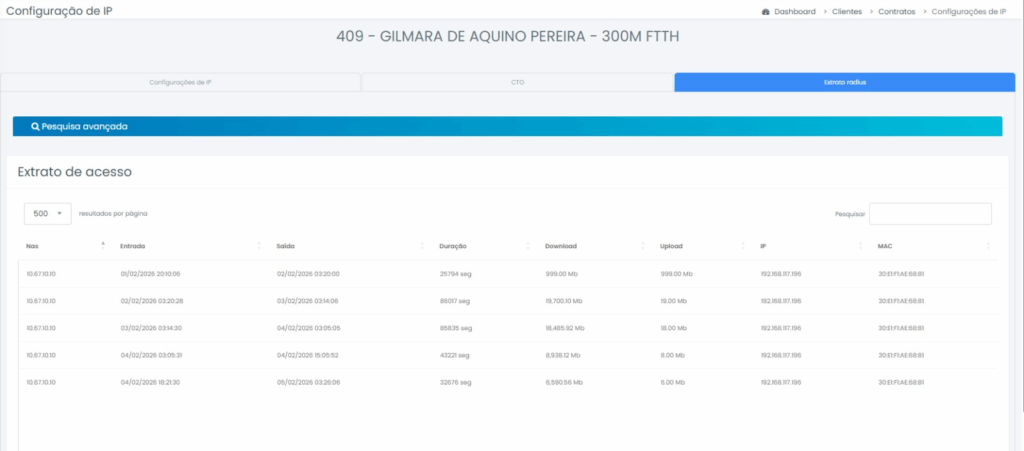Select the row with entry 01/02/2026 20:10:06
The height and width of the screenshot is (451, 1024).
pos(150,273)
